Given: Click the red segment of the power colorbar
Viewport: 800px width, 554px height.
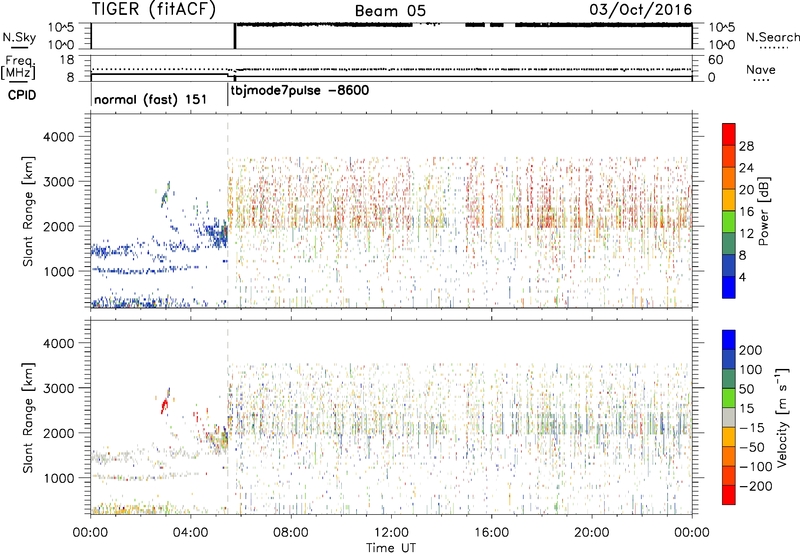Looking at the screenshot, I should [729, 134].
